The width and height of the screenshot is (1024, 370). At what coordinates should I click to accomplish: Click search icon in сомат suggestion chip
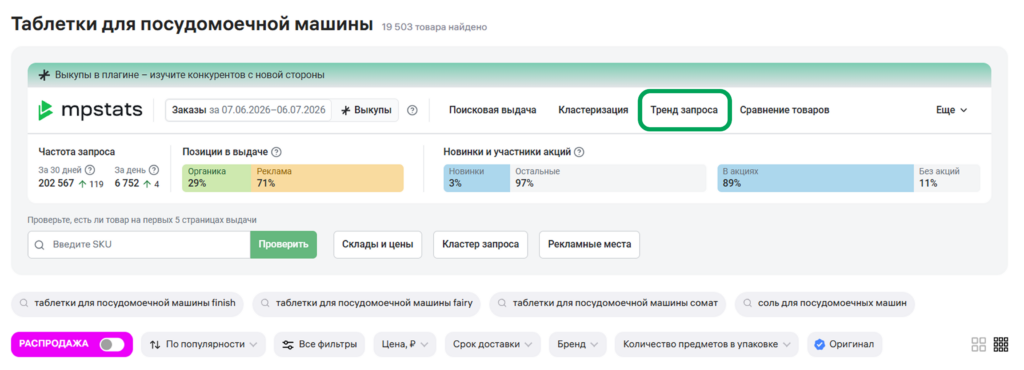coord(503,303)
